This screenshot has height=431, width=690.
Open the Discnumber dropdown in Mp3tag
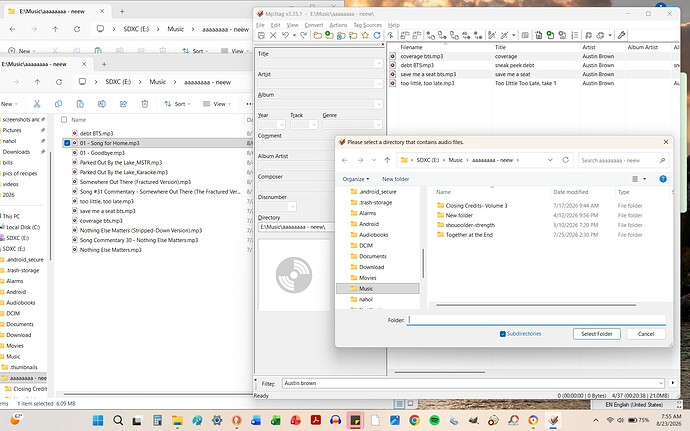(292, 206)
